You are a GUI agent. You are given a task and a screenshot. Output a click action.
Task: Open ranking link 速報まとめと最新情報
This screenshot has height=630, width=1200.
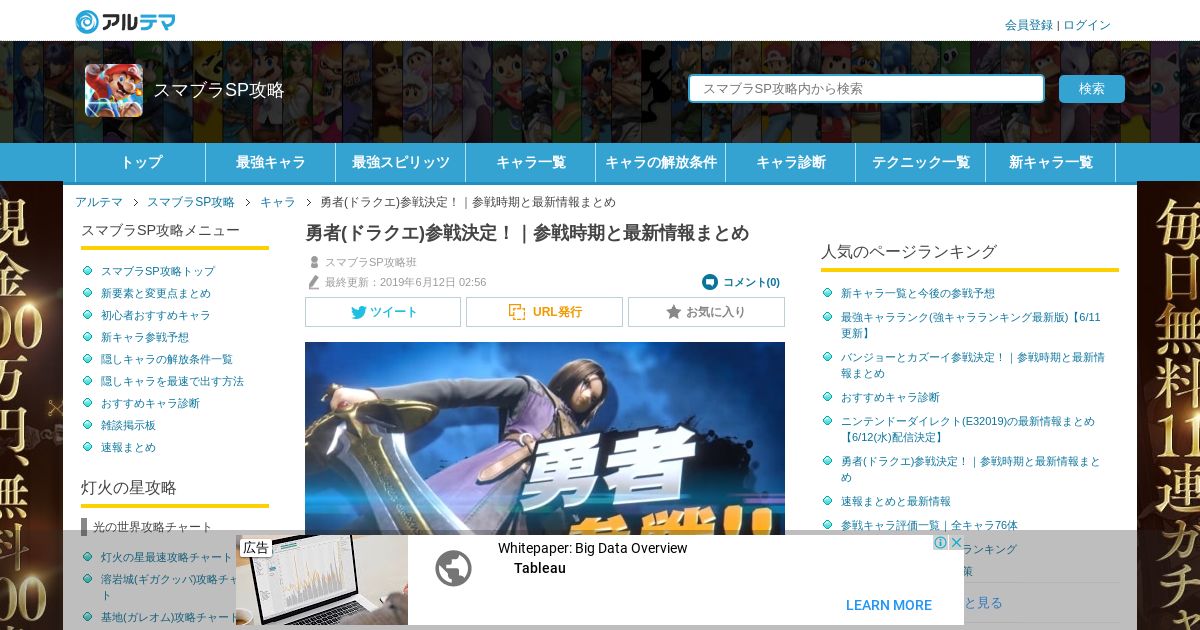pyautogui.click(x=896, y=501)
